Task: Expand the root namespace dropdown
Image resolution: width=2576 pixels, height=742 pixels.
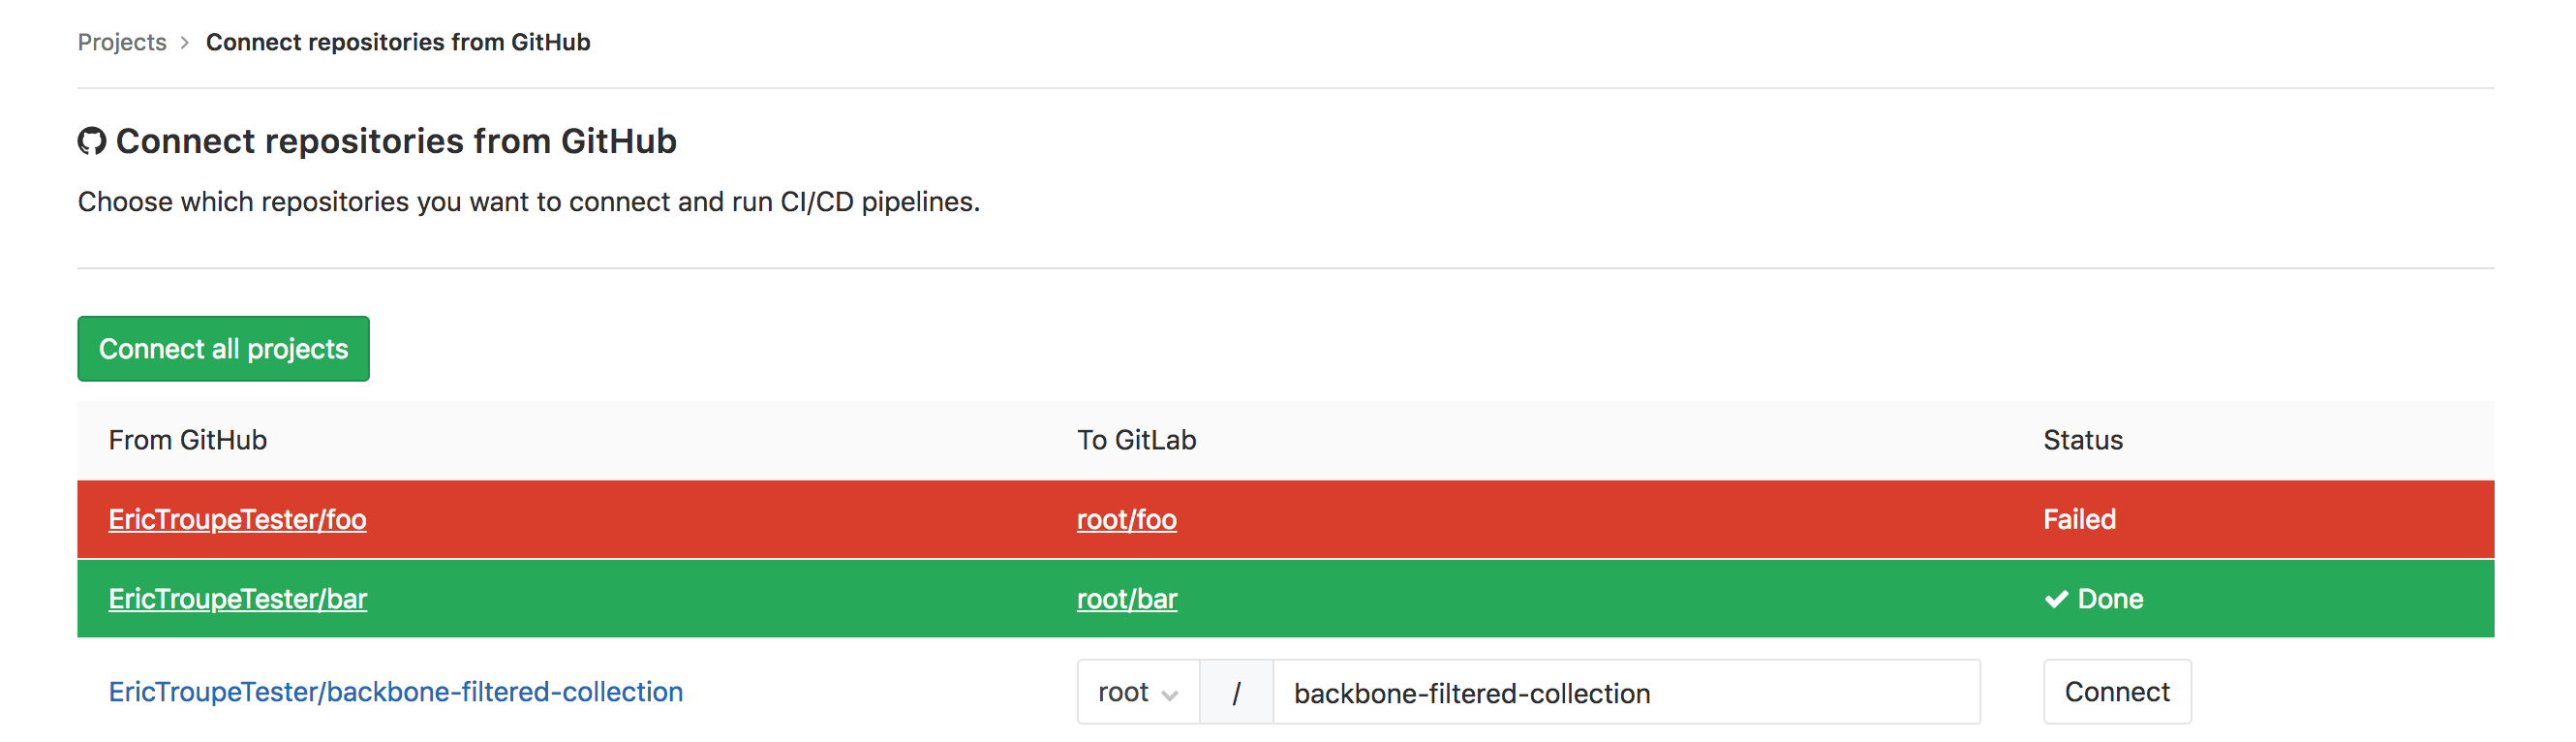Action: [x=1138, y=692]
